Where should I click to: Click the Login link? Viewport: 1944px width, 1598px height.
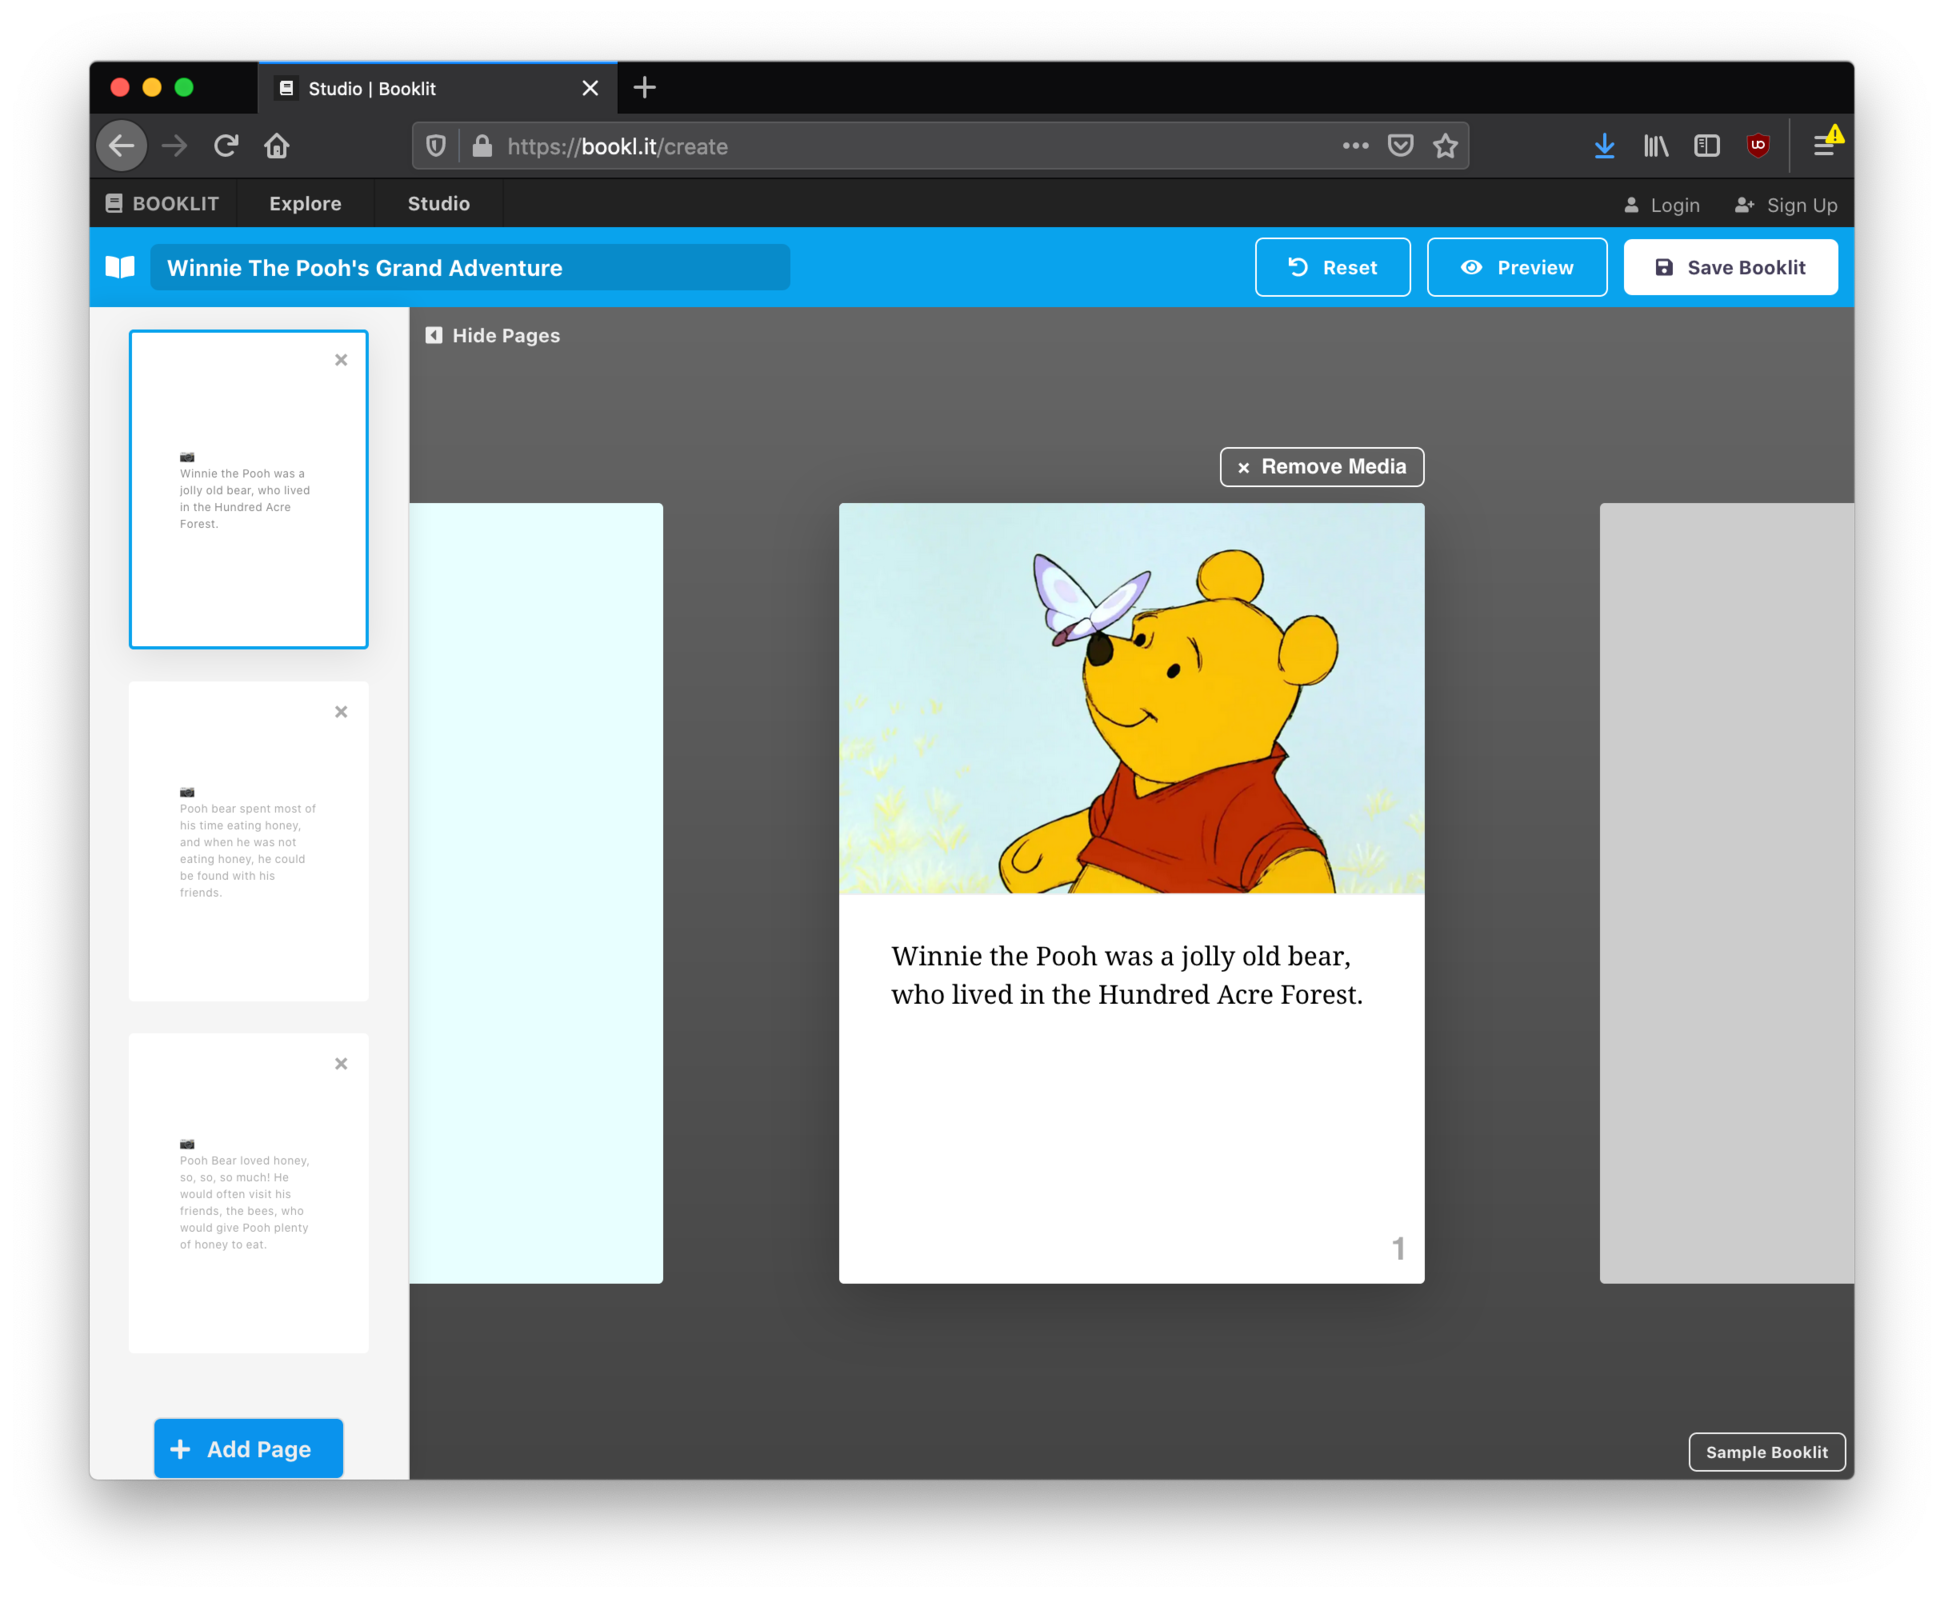pos(1661,205)
